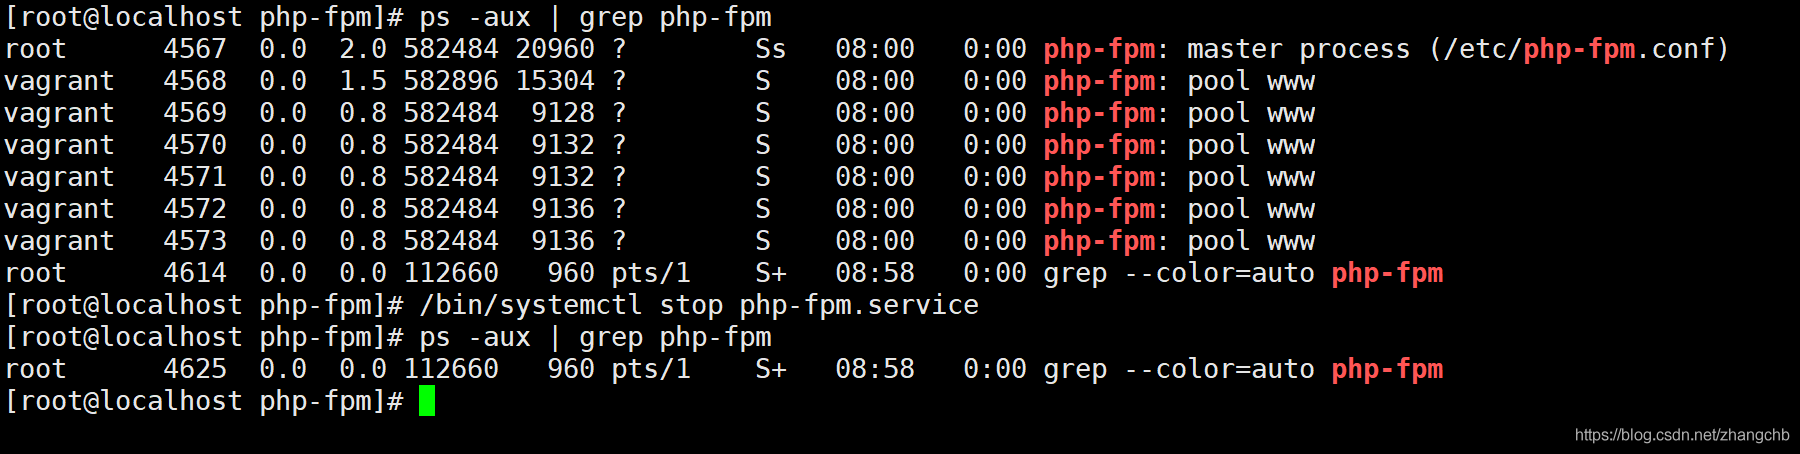Click the 08:58 start time on PID 4614 row

click(875, 273)
